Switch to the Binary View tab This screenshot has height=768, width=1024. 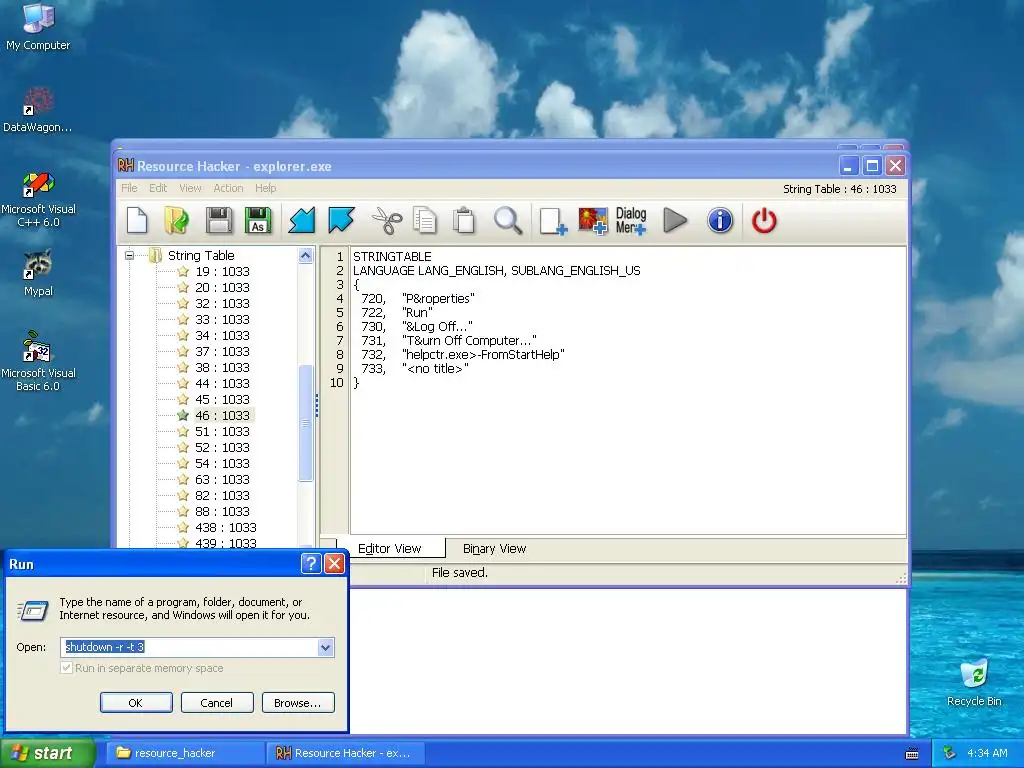494,549
